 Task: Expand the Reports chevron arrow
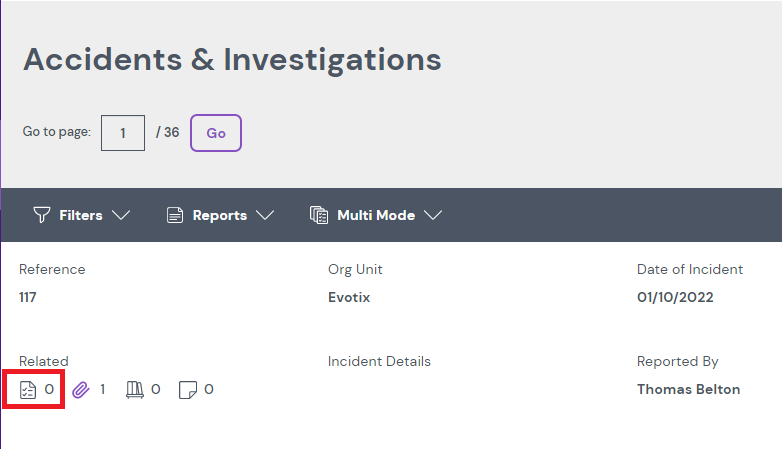pos(265,215)
